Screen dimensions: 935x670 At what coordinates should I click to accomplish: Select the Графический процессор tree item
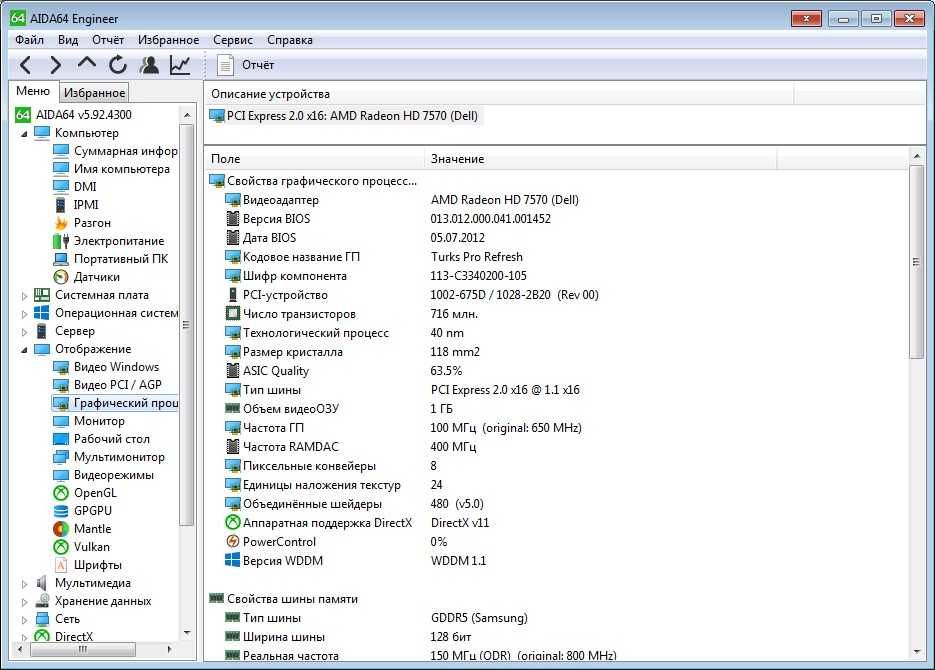116,403
